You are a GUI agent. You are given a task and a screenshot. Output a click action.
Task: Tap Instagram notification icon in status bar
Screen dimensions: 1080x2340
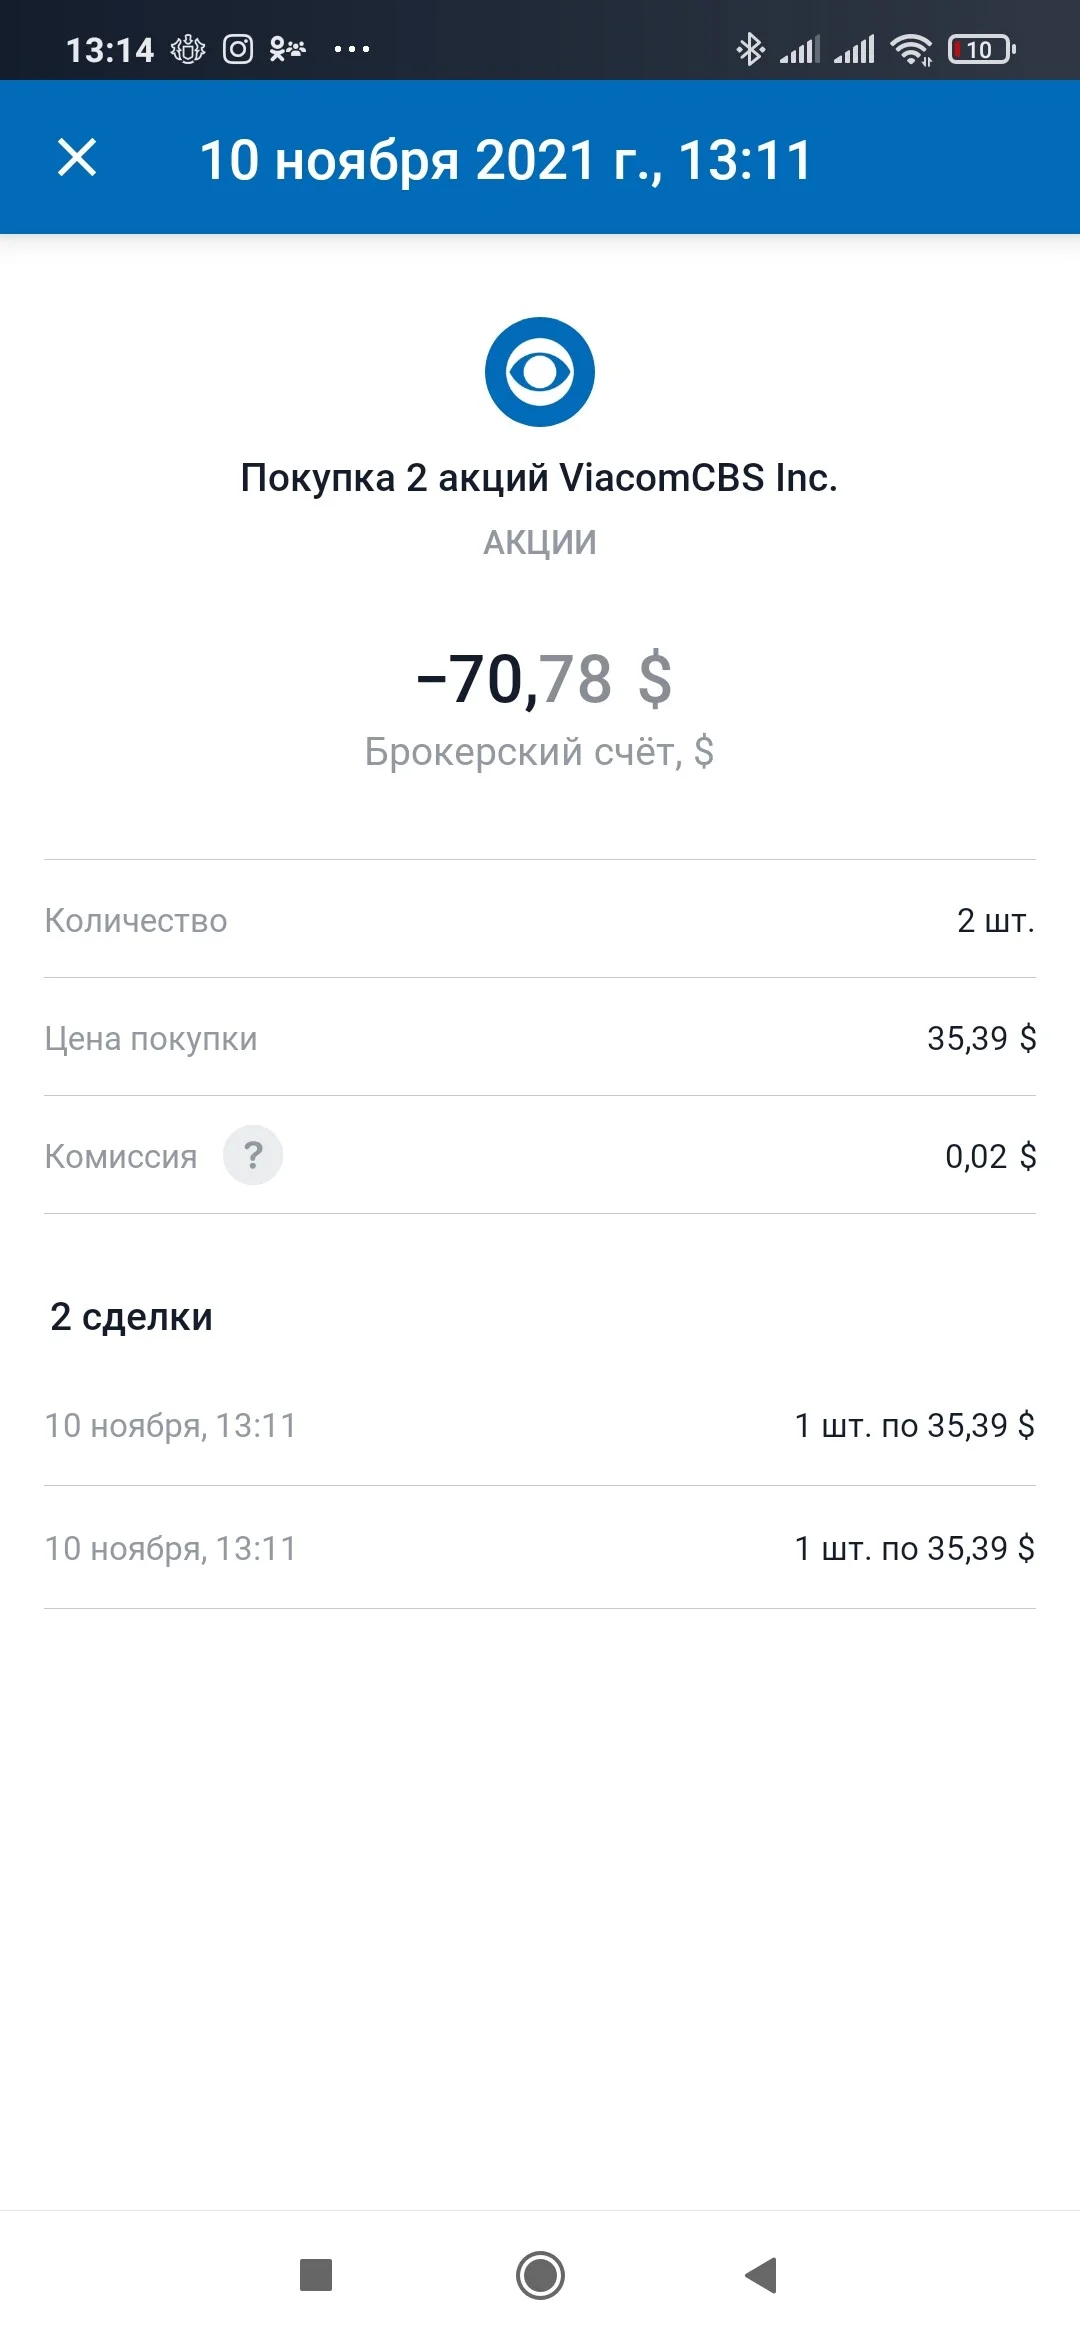click(x=238, y=49)
